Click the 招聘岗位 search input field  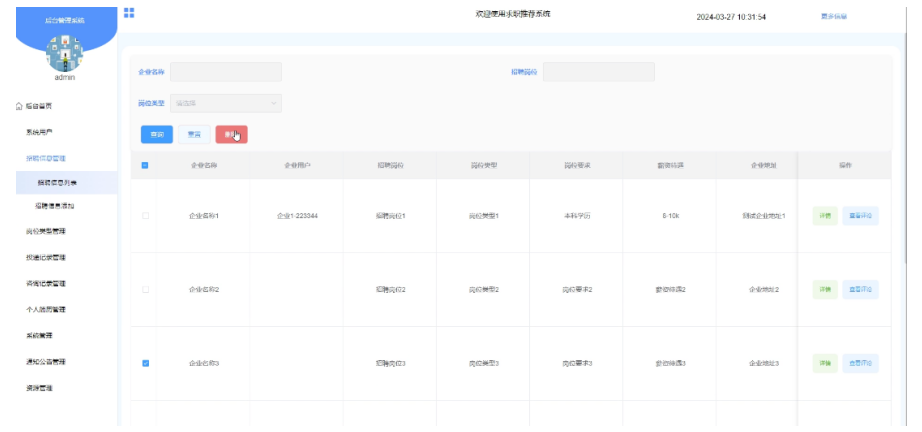599,72
